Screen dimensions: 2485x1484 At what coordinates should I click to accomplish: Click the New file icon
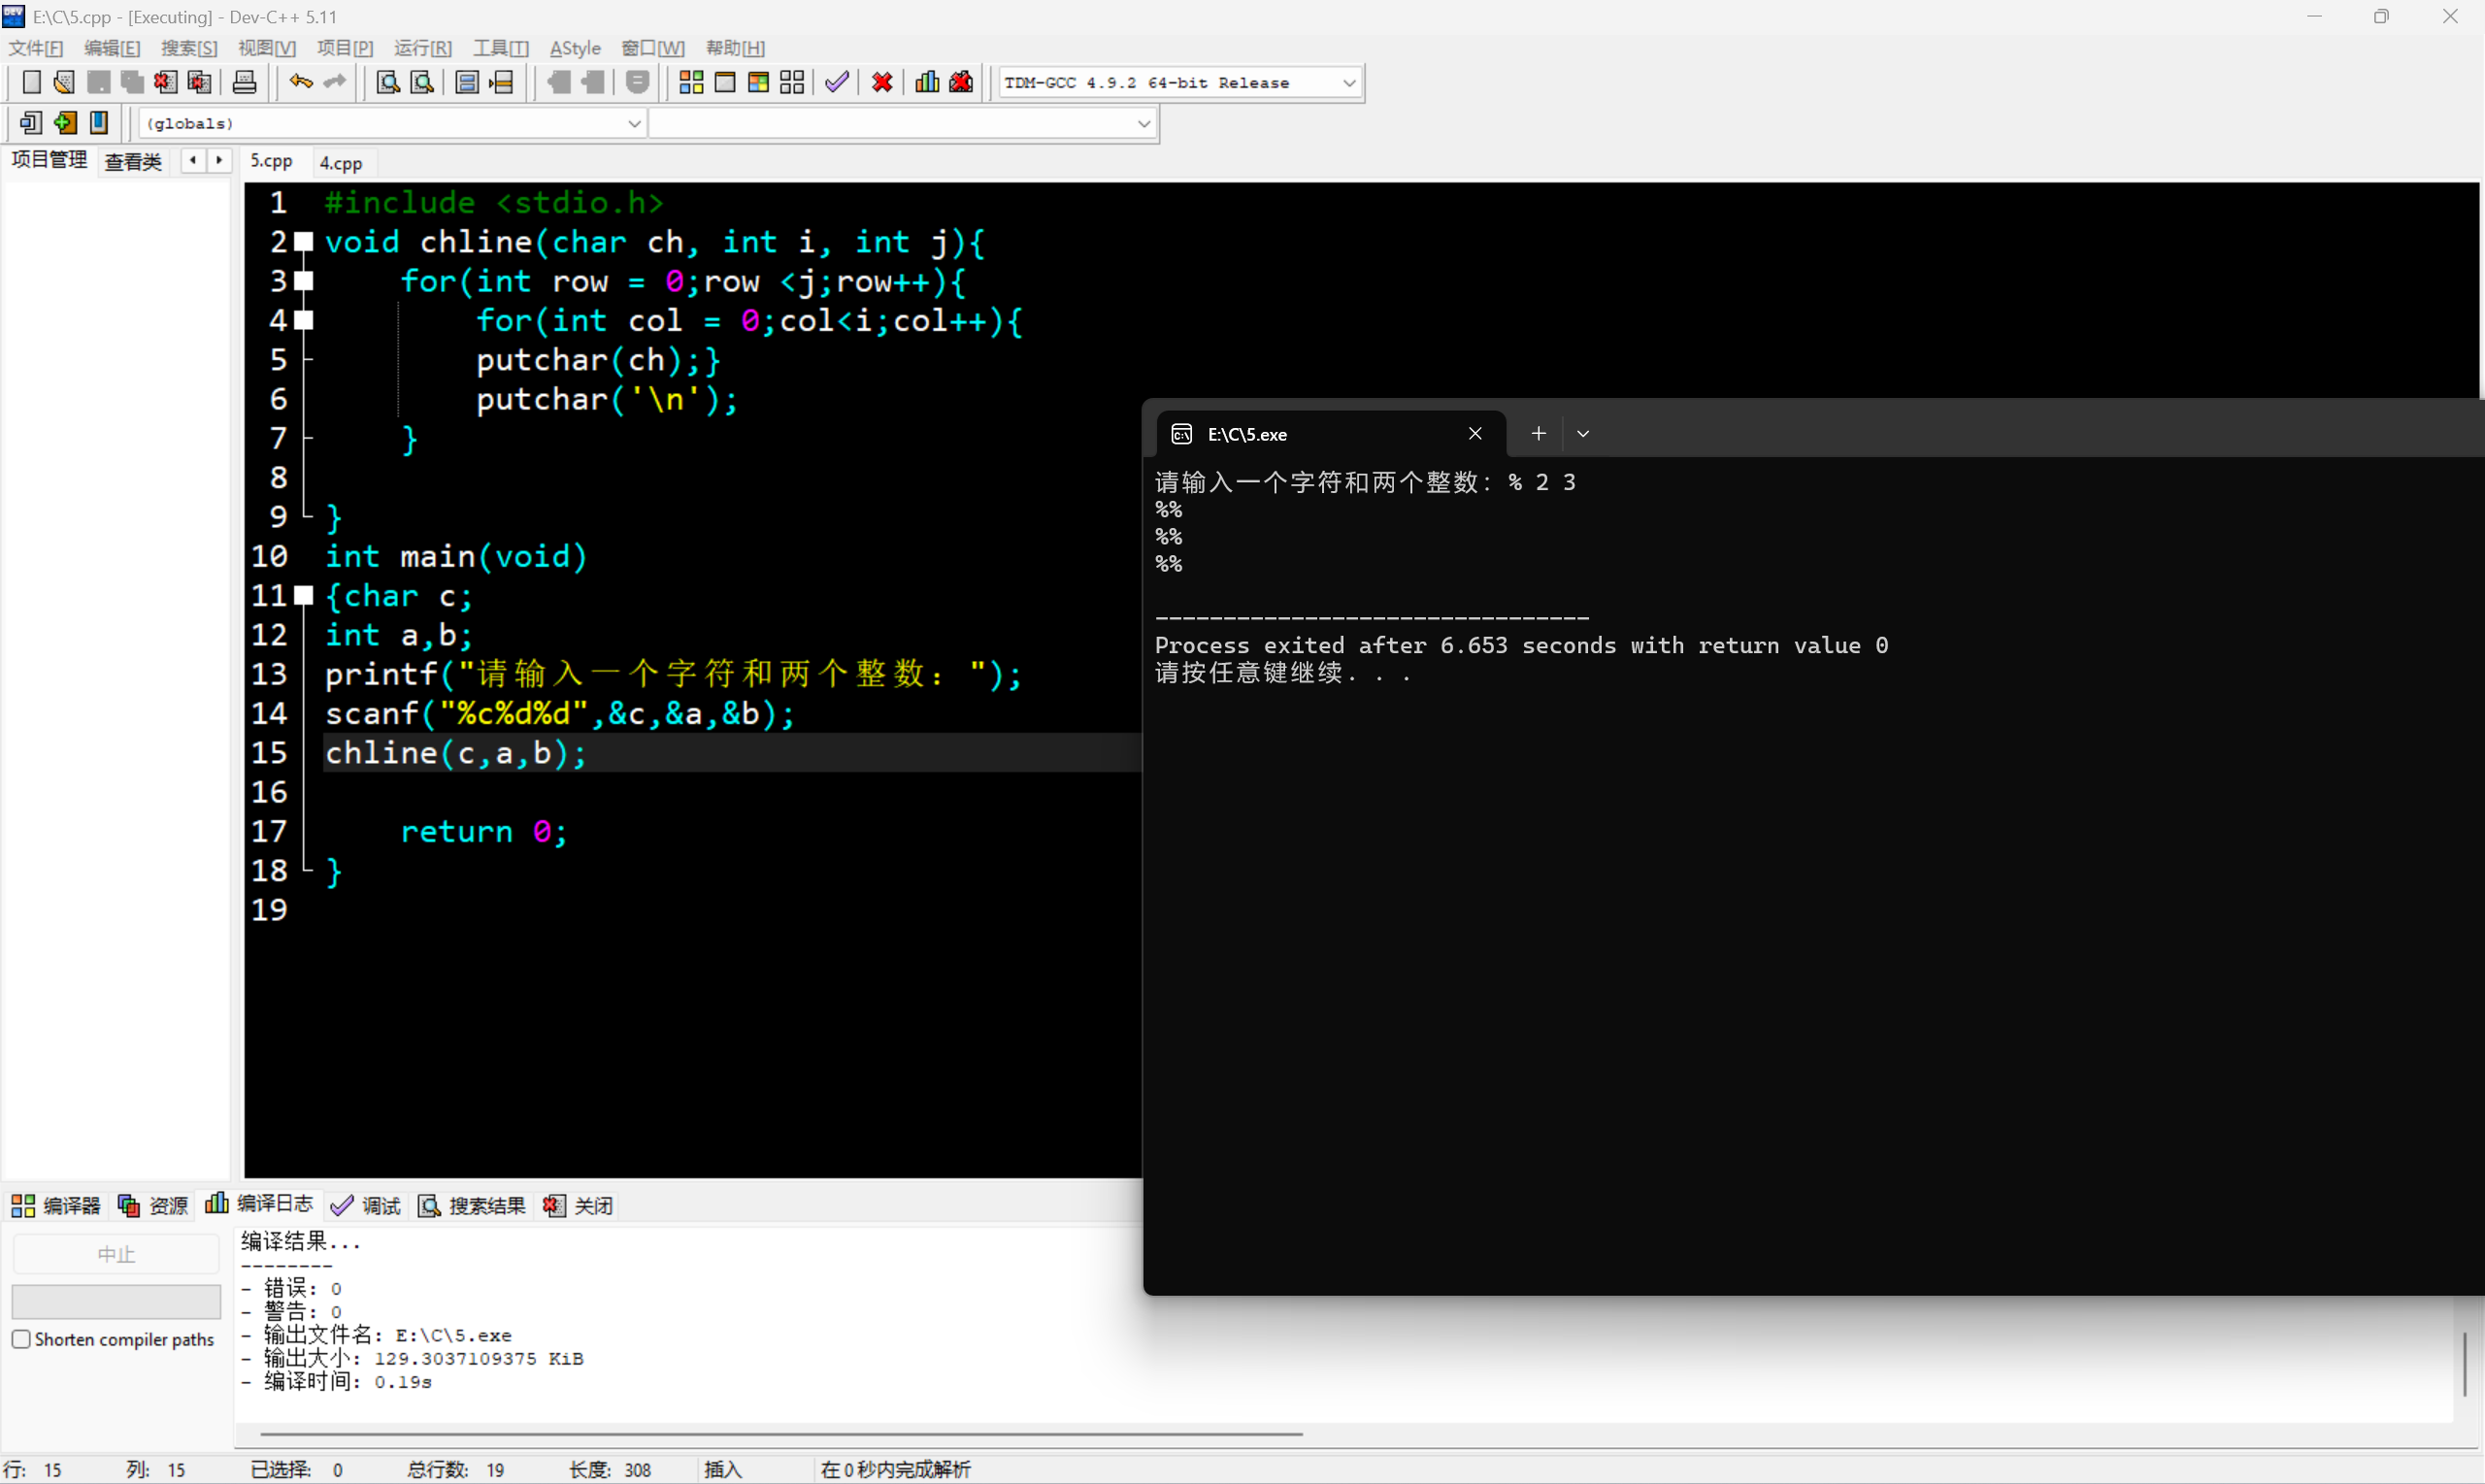tap(31, 82)
